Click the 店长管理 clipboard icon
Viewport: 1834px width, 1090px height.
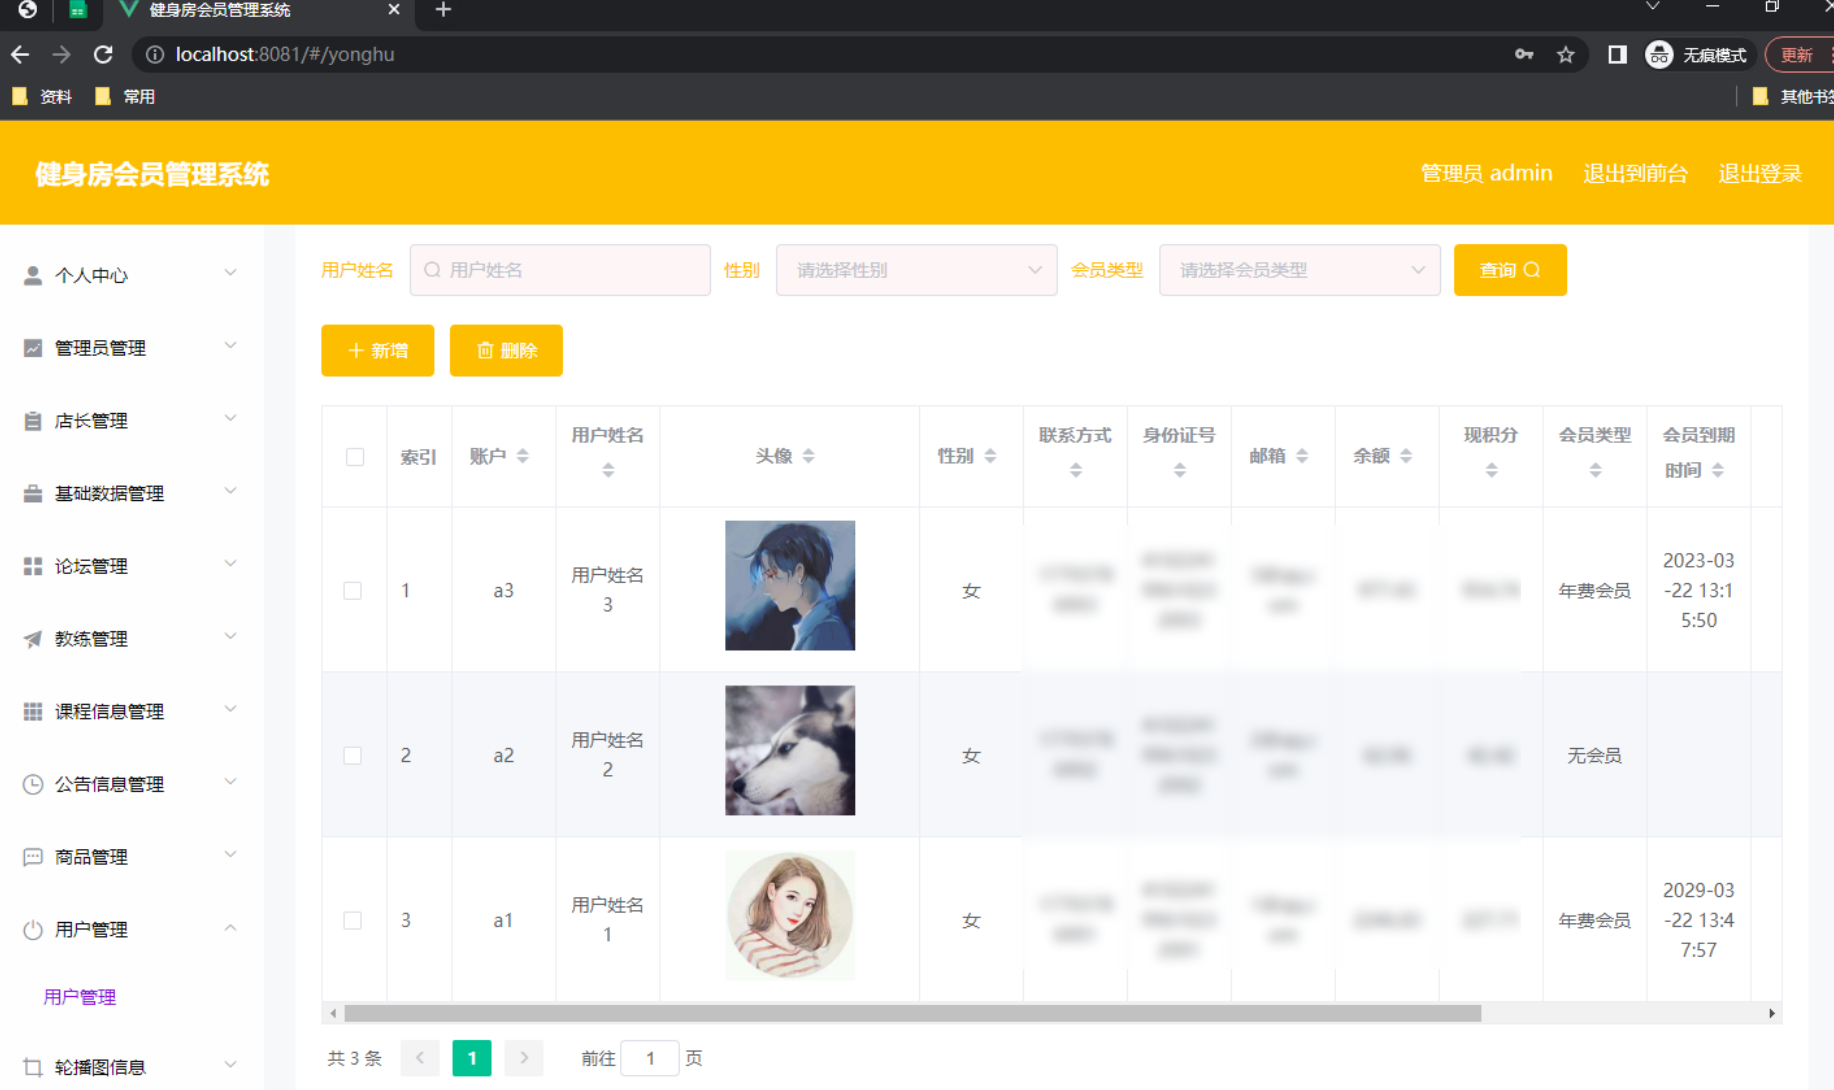[x=33, y=421]
